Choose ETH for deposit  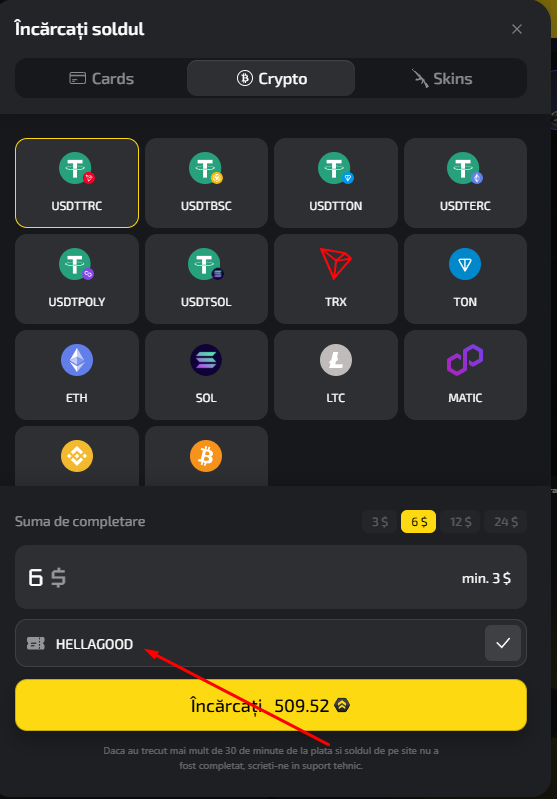(77, 375)
